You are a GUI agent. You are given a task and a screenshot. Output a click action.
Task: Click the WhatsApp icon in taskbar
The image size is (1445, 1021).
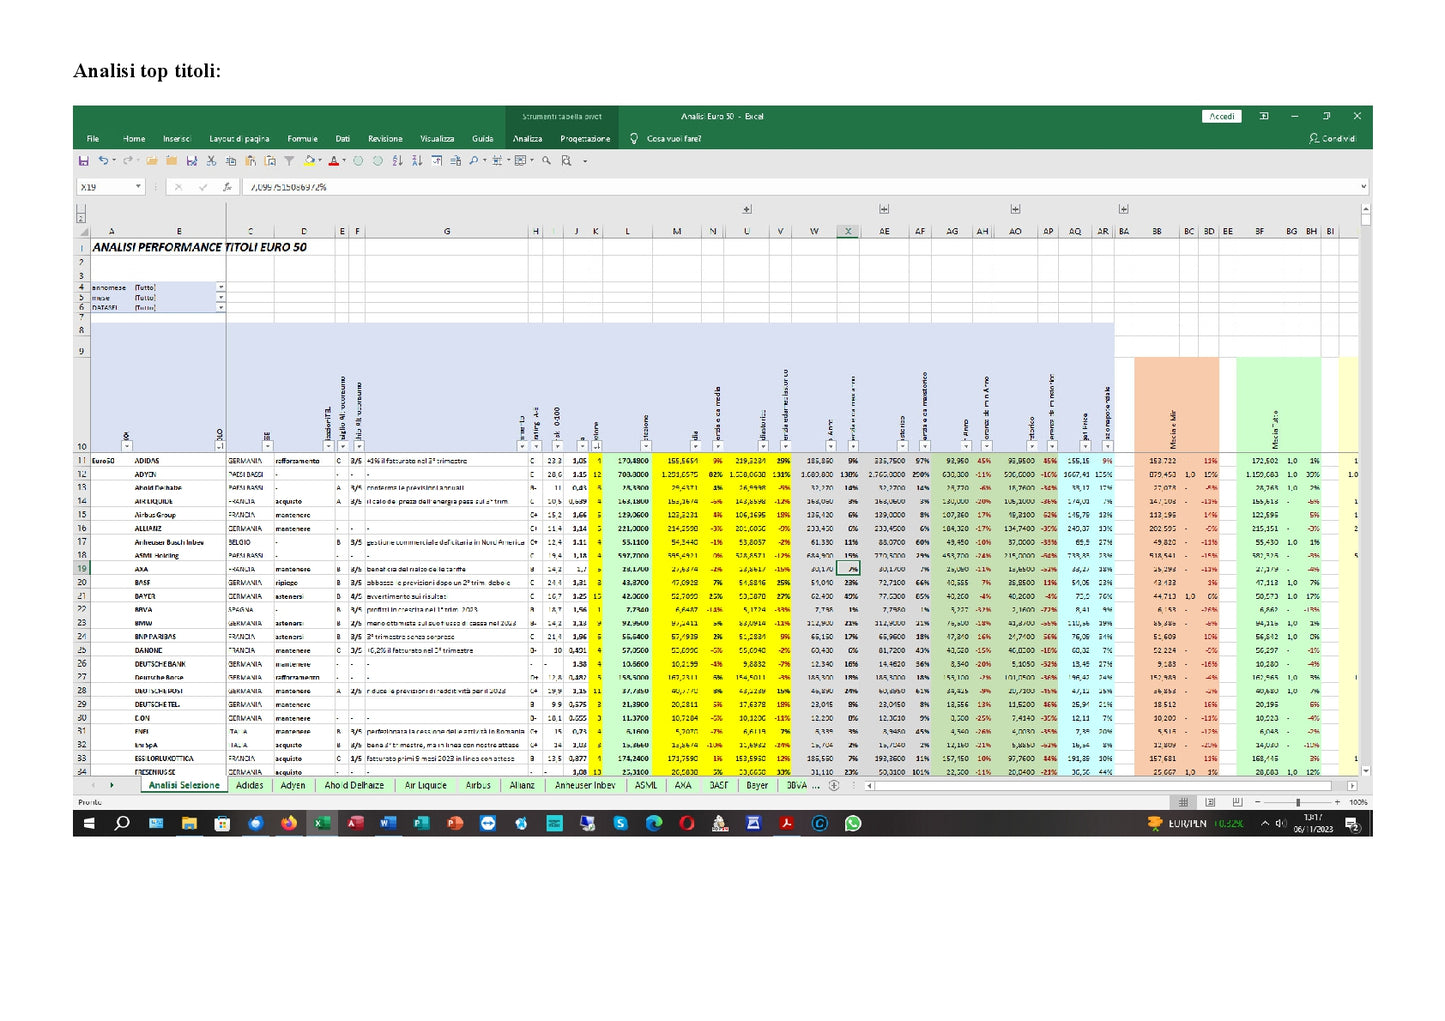tap(853, 824)
